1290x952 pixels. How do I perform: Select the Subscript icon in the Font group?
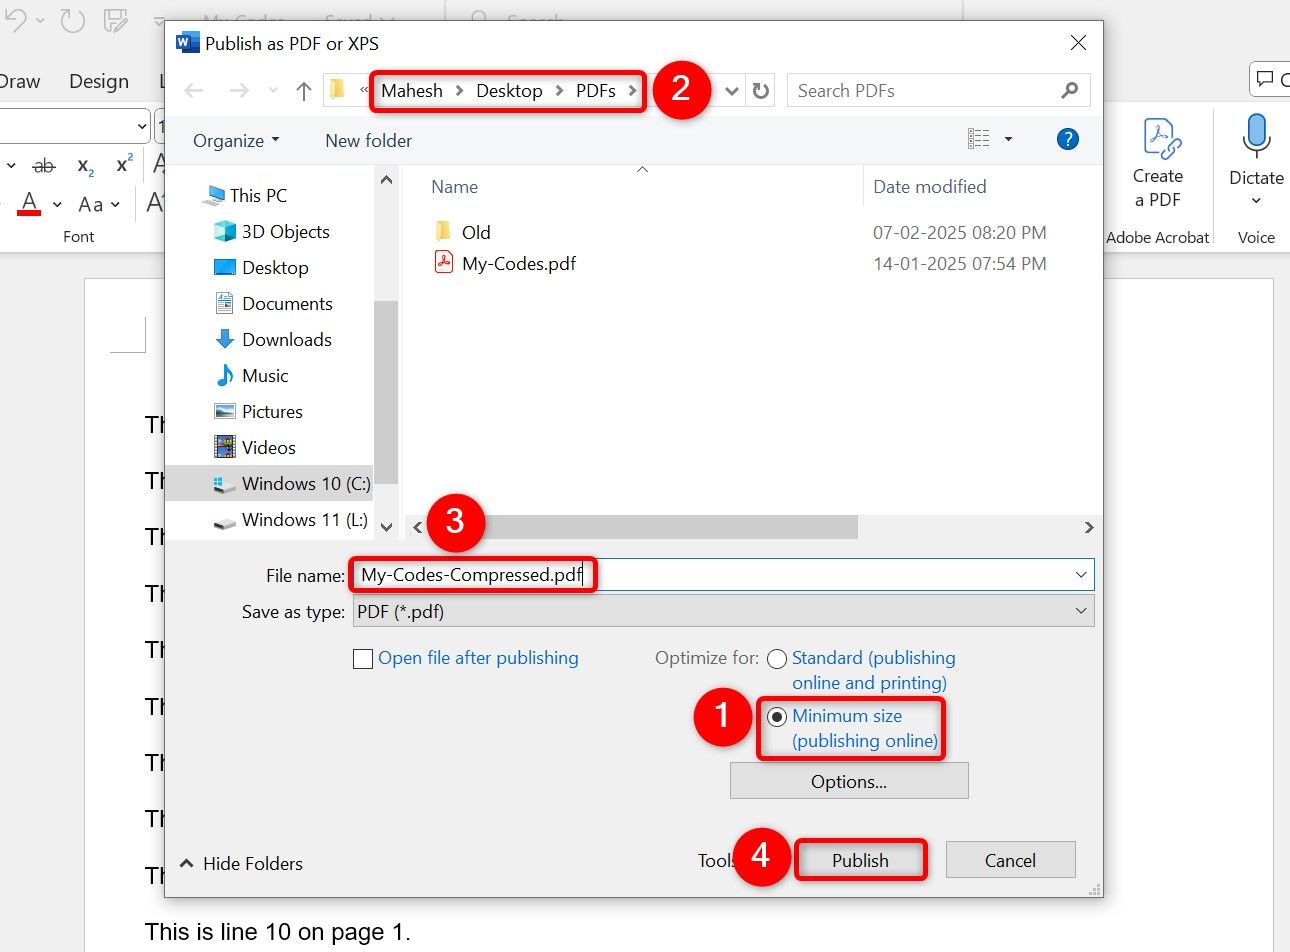coord(84,166)
